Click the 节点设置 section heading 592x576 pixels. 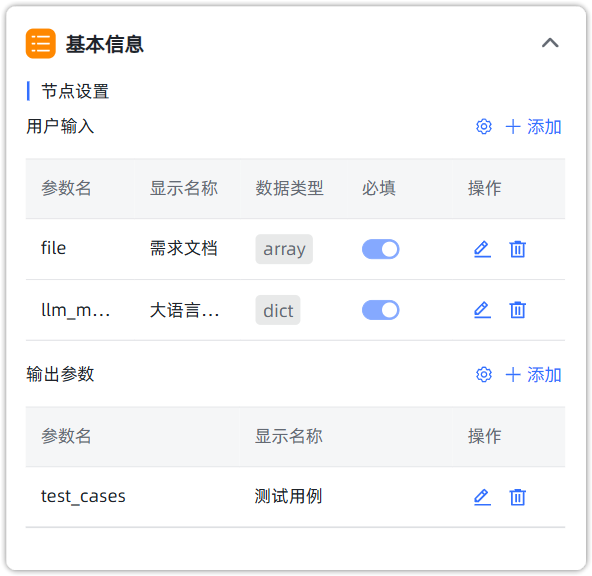point(75,91)
